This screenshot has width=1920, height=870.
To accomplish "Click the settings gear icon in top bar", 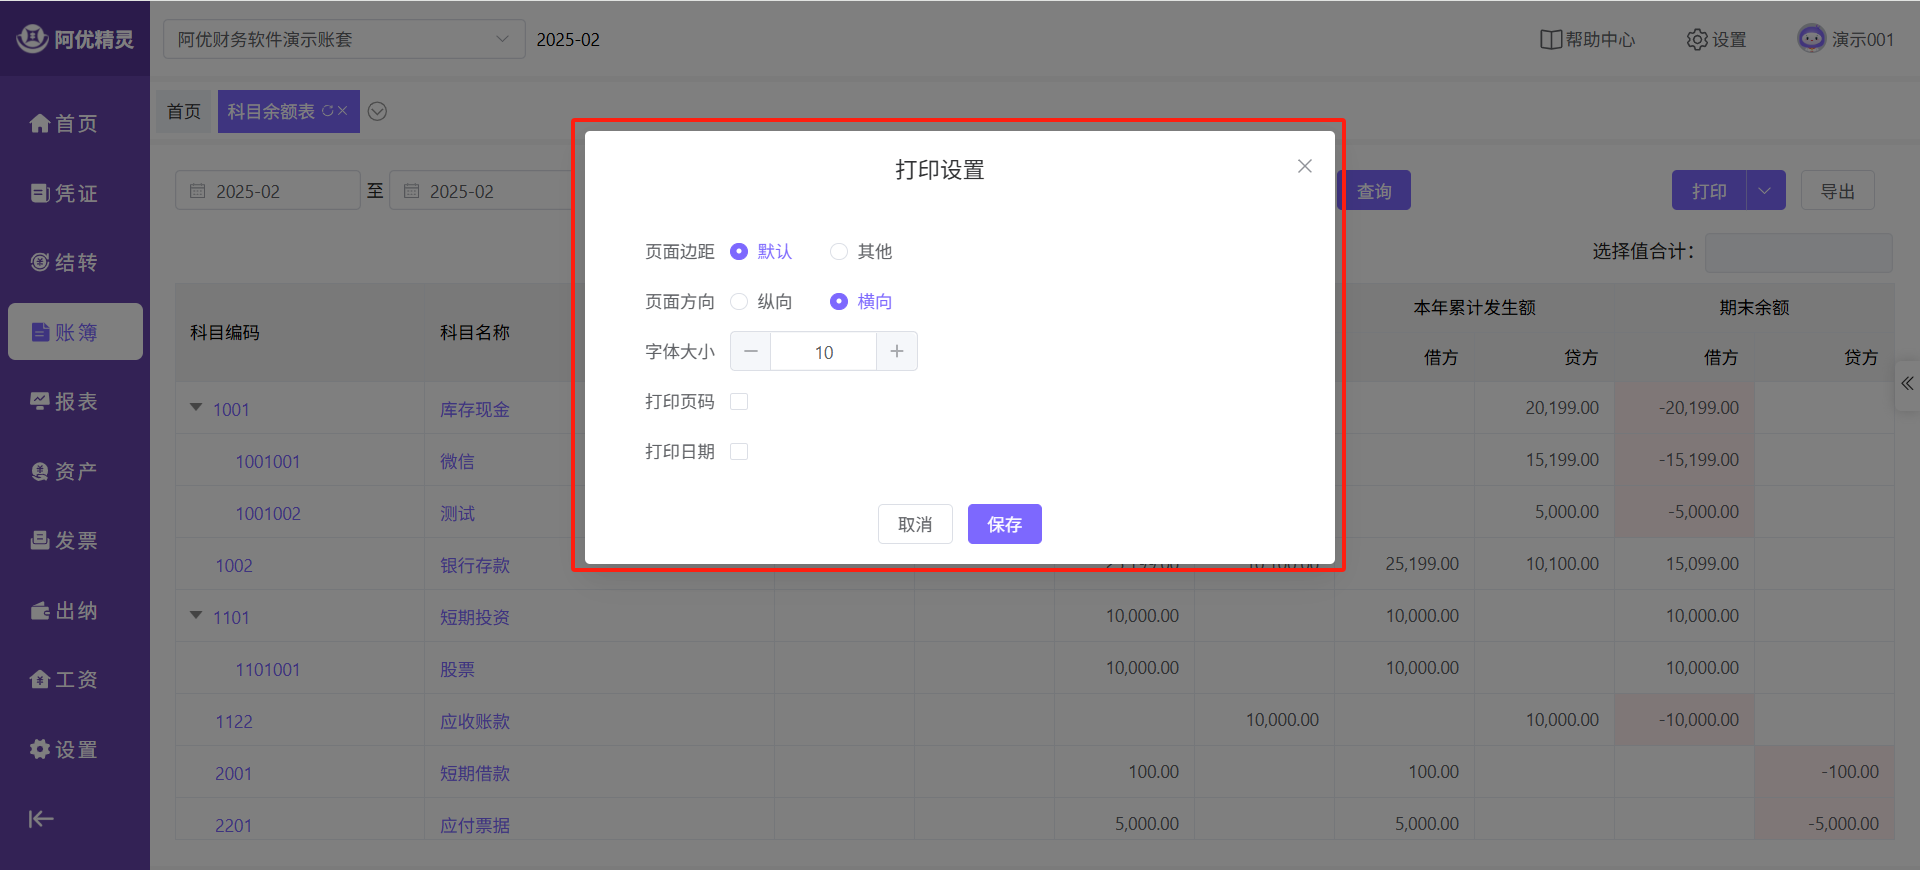I will coord(1697,40).
